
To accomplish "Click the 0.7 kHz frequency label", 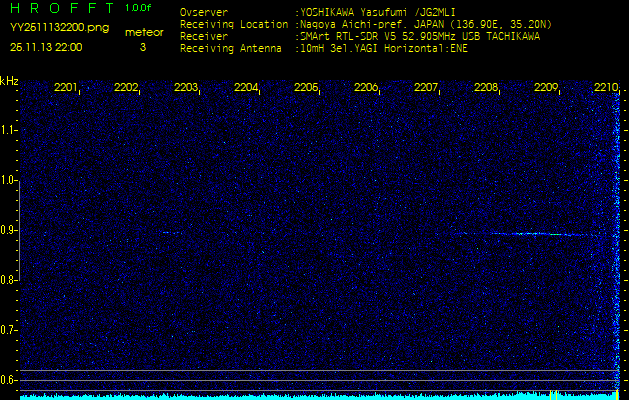I will [x=9, y=330].
